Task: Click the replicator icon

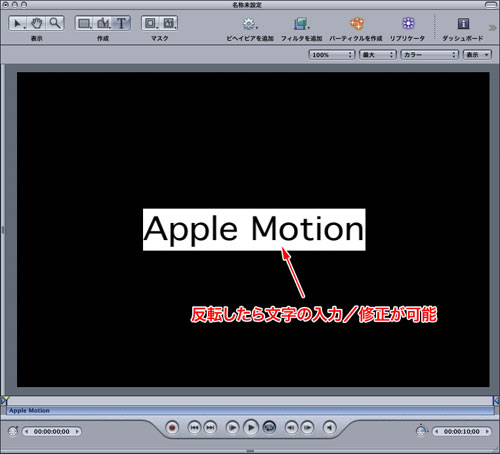Action: coord(408,23)
